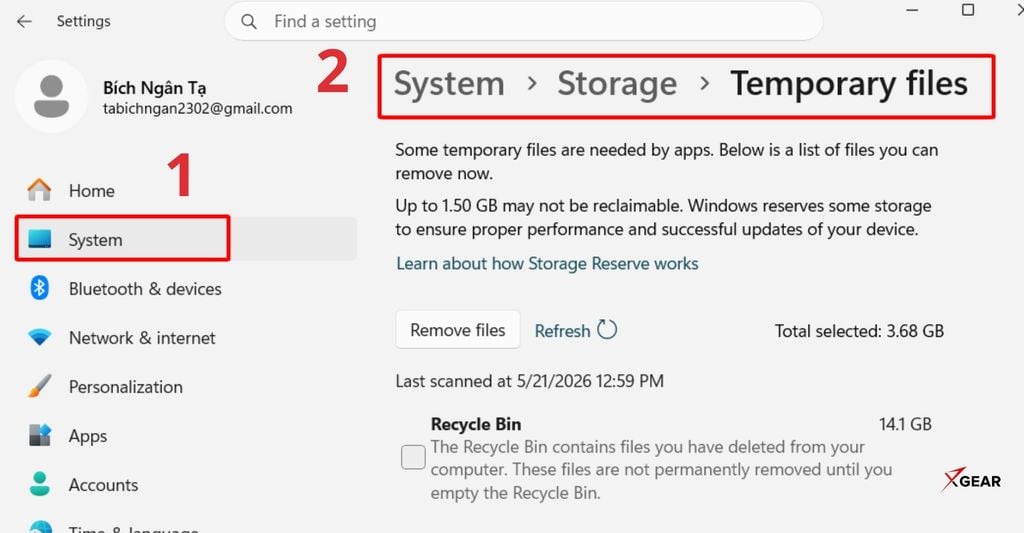The width and height of the screenshot is (1024, 533).
Task: Click the tabichngan2302@gmail.com email text
Action: pyautogui.click(x=197, y=108)
